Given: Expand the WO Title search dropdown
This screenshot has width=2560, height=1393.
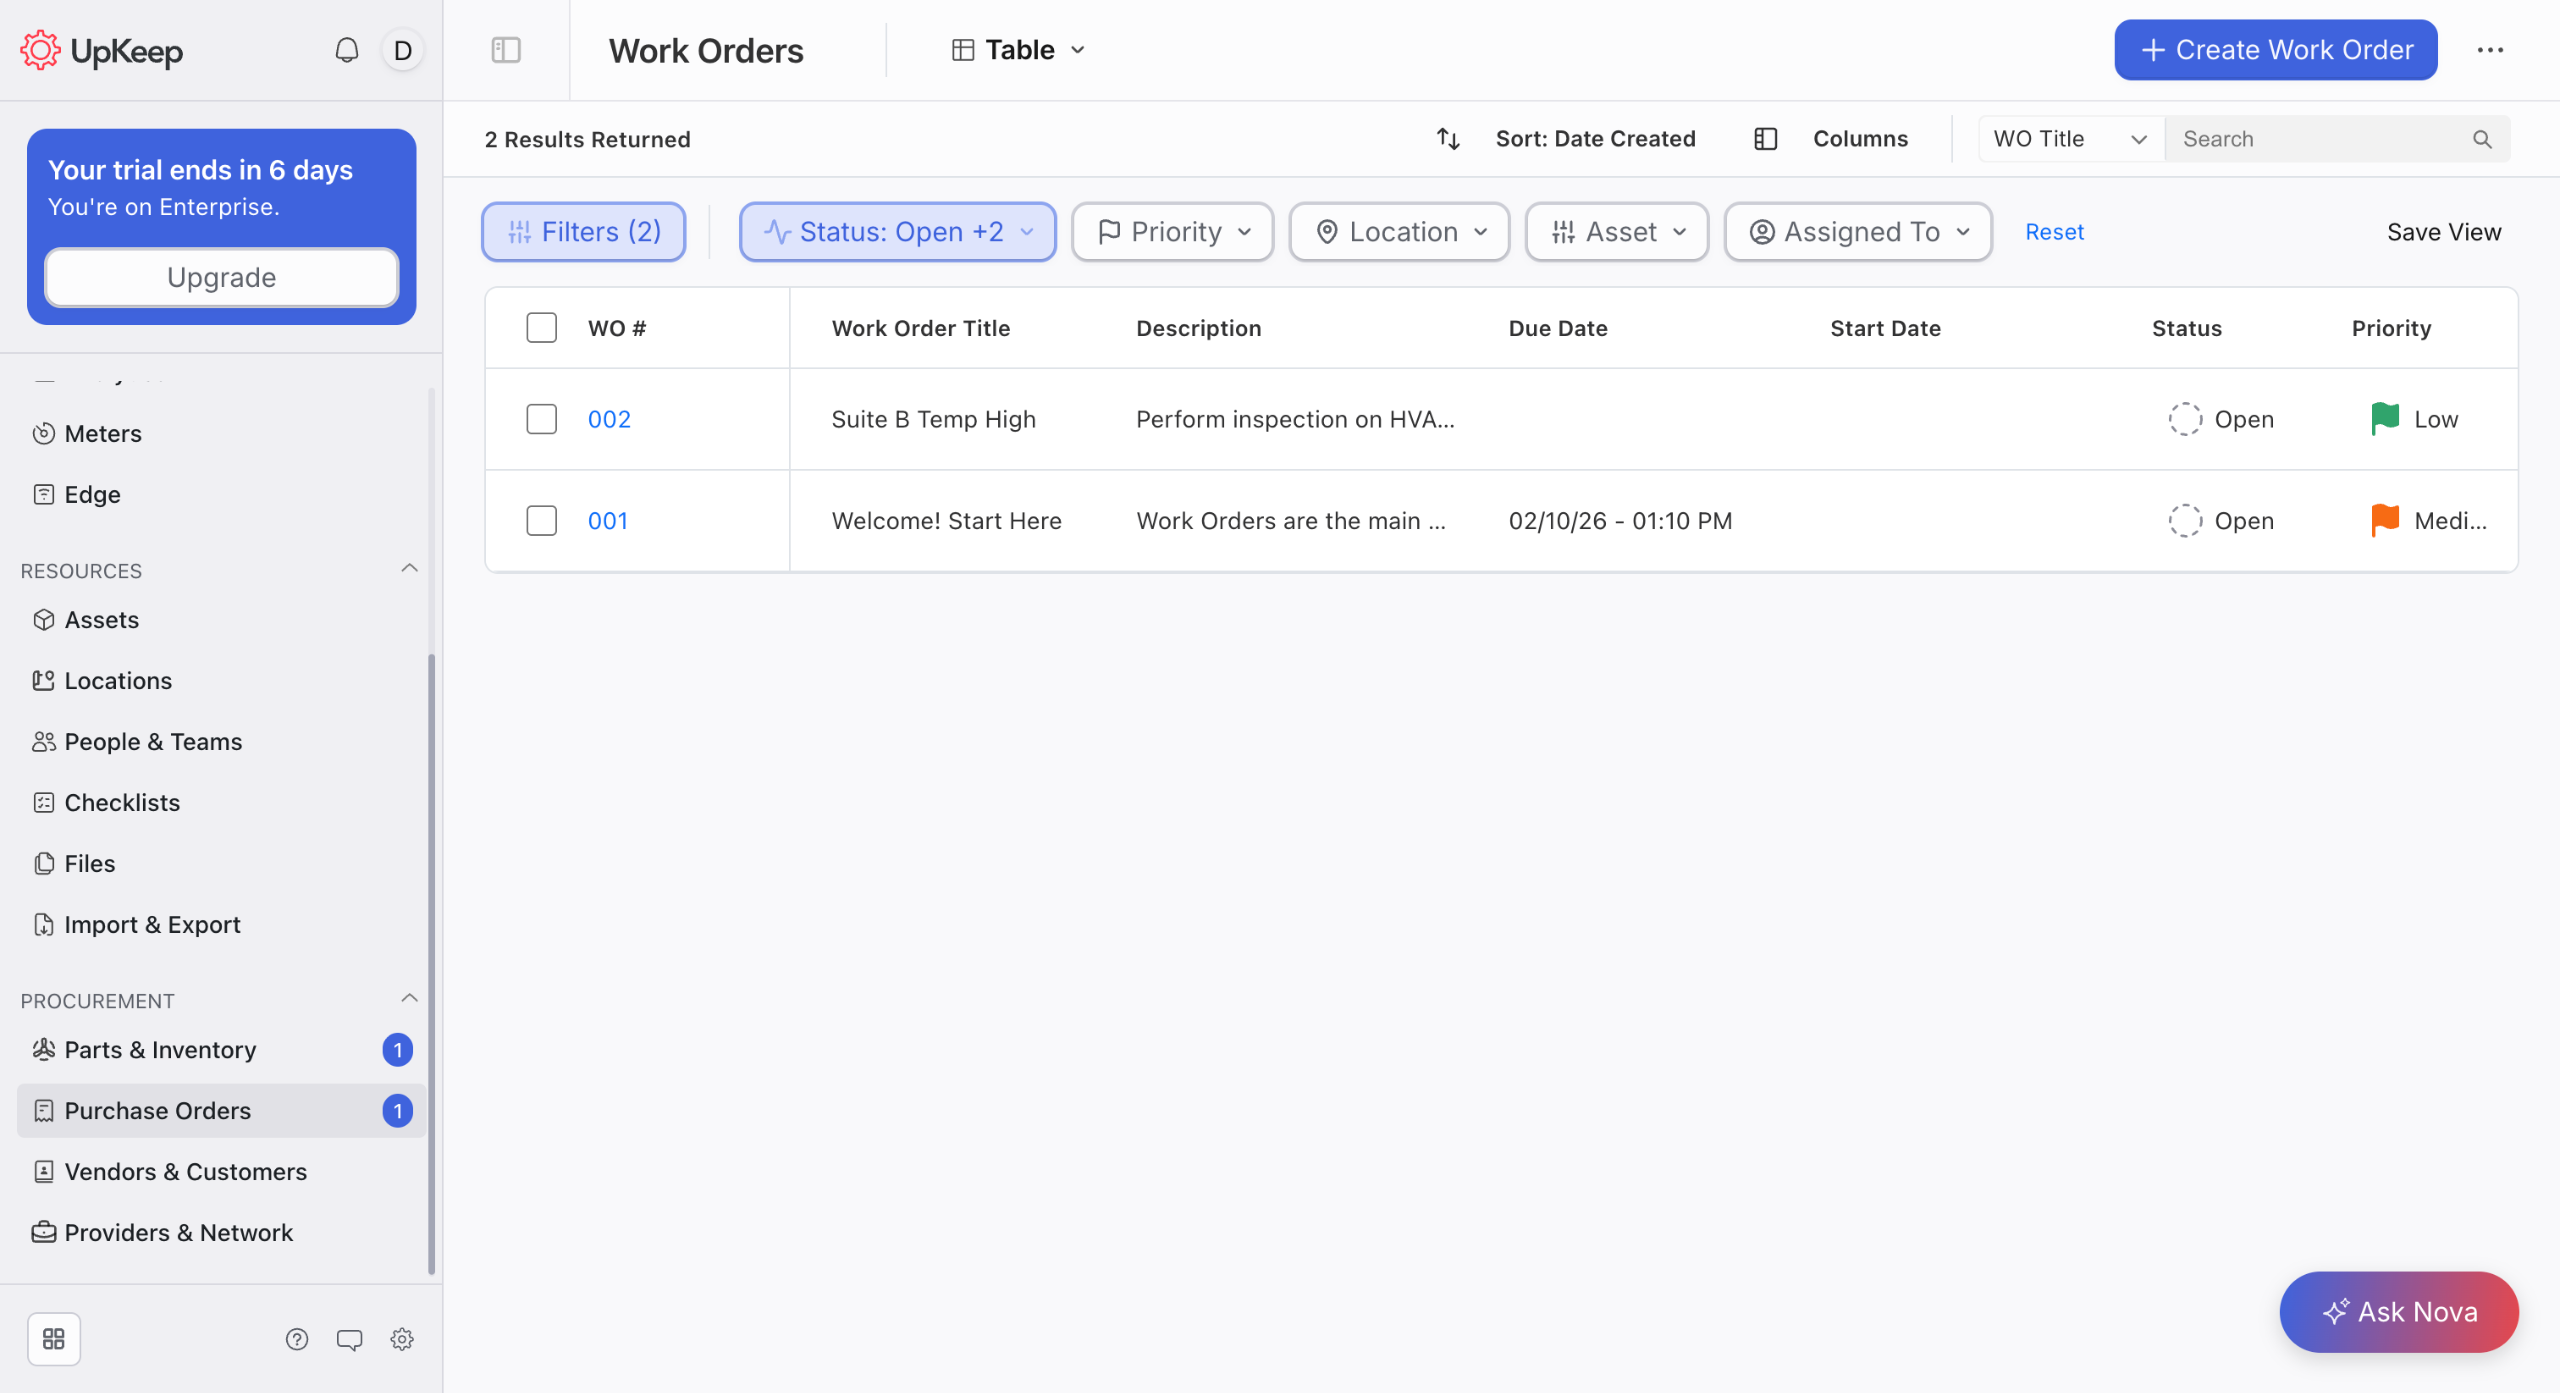Looking at the screenshot, I should coord(2070,139).
